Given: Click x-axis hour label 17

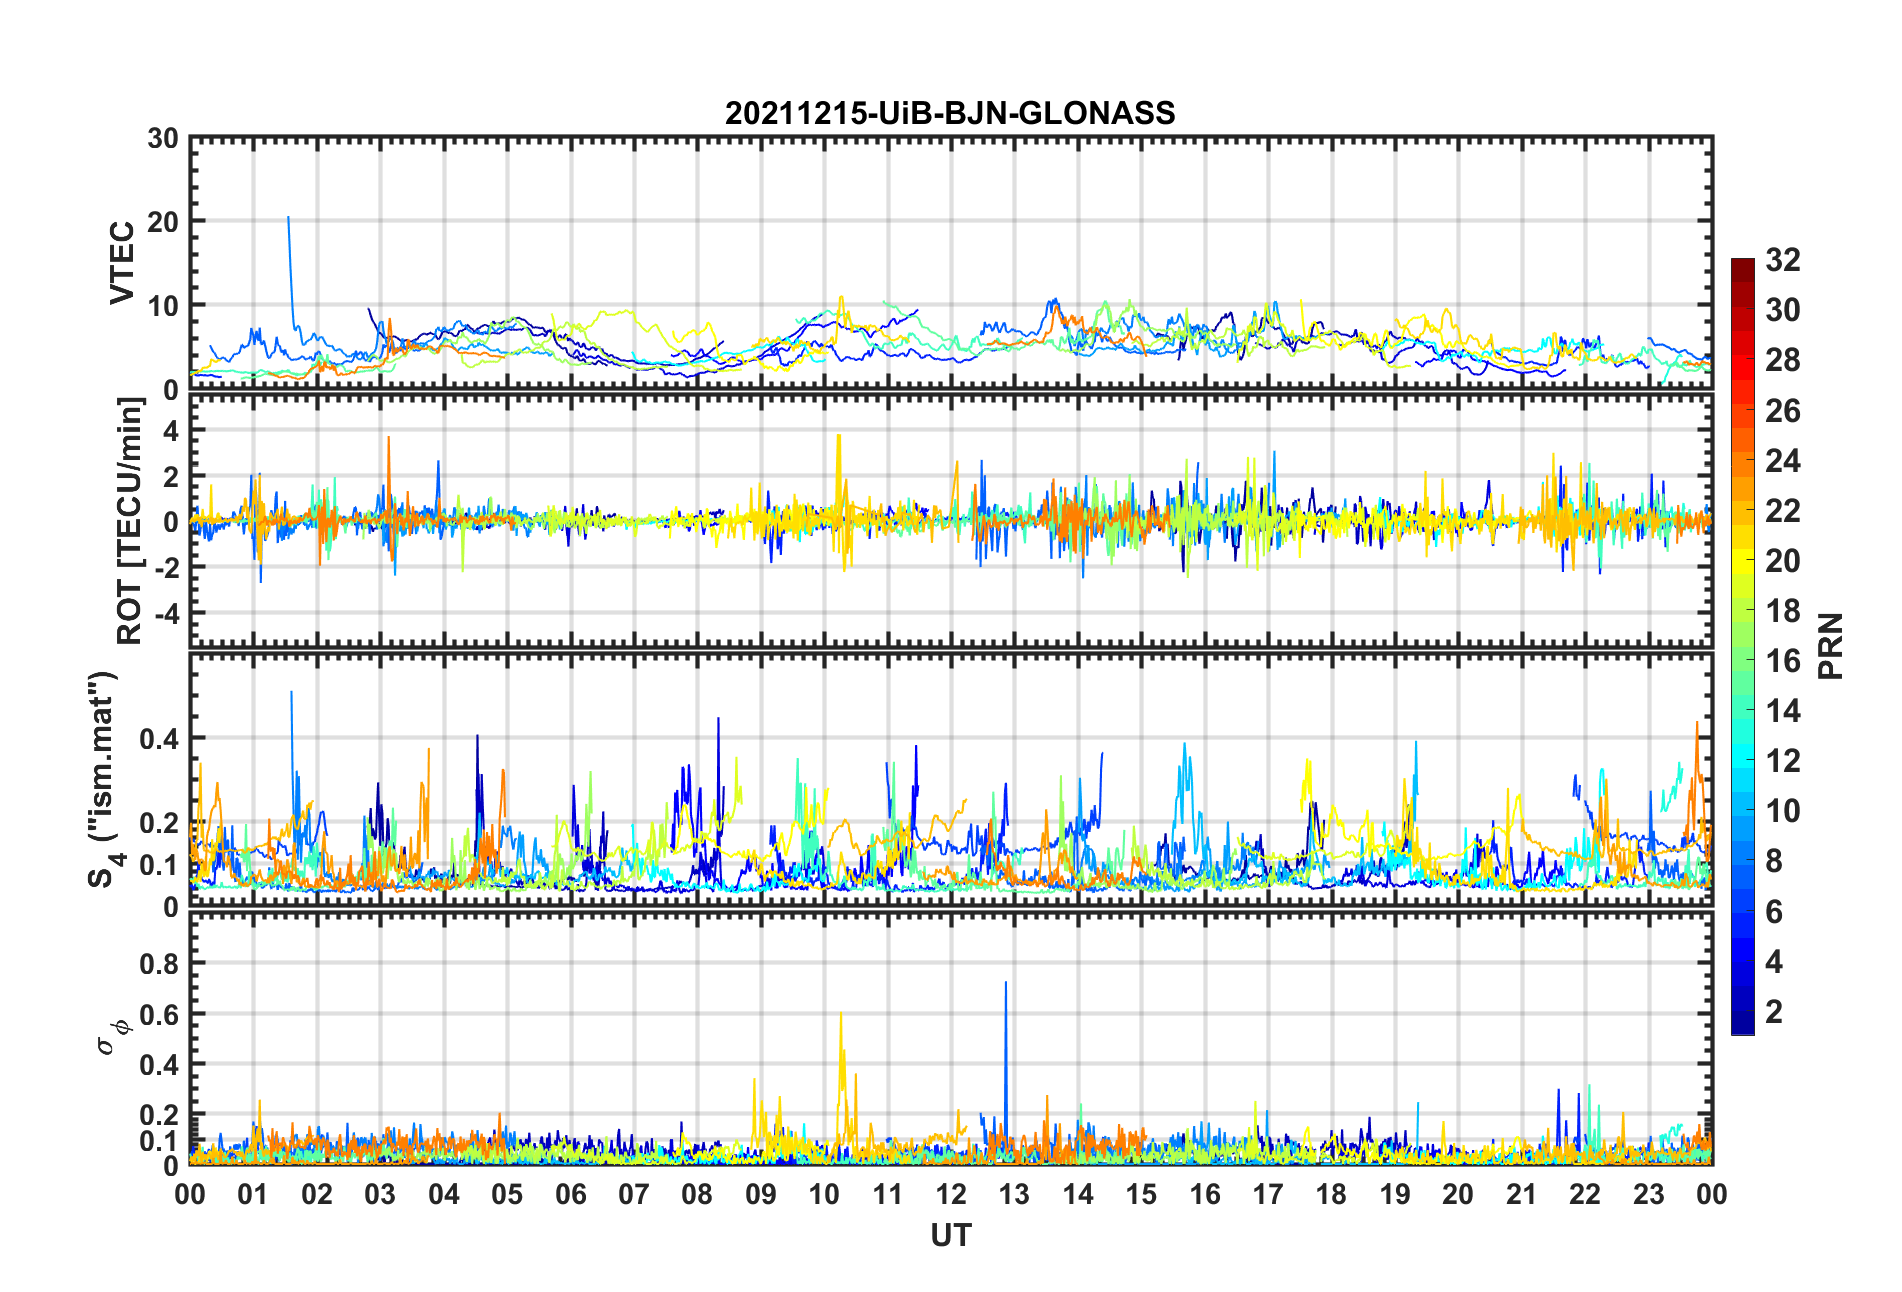Looking at the screenshot, I should pos(1268,1194).
